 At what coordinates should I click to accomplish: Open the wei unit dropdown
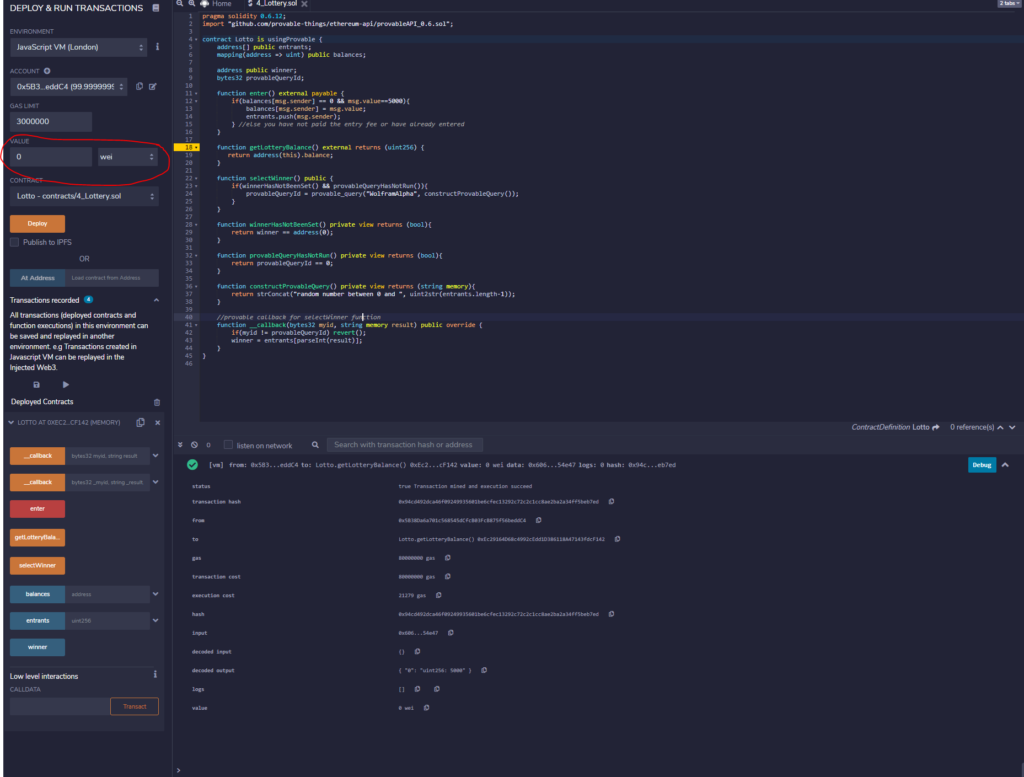pos(127,157)
